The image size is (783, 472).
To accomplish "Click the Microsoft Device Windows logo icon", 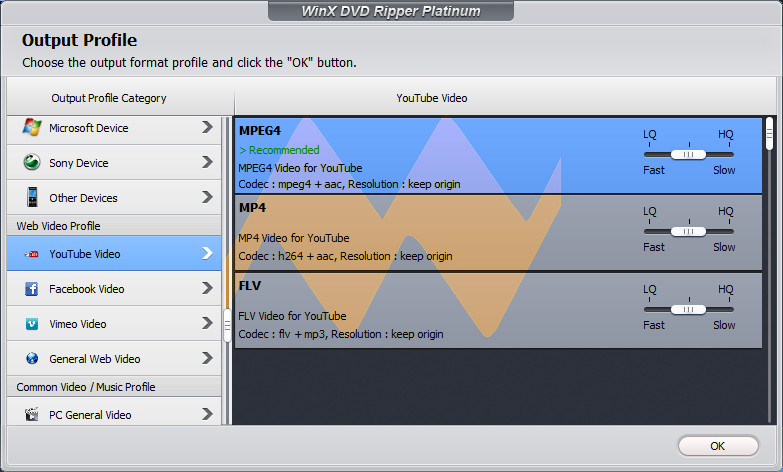I will pyautogui.click(x=32, y=127).
